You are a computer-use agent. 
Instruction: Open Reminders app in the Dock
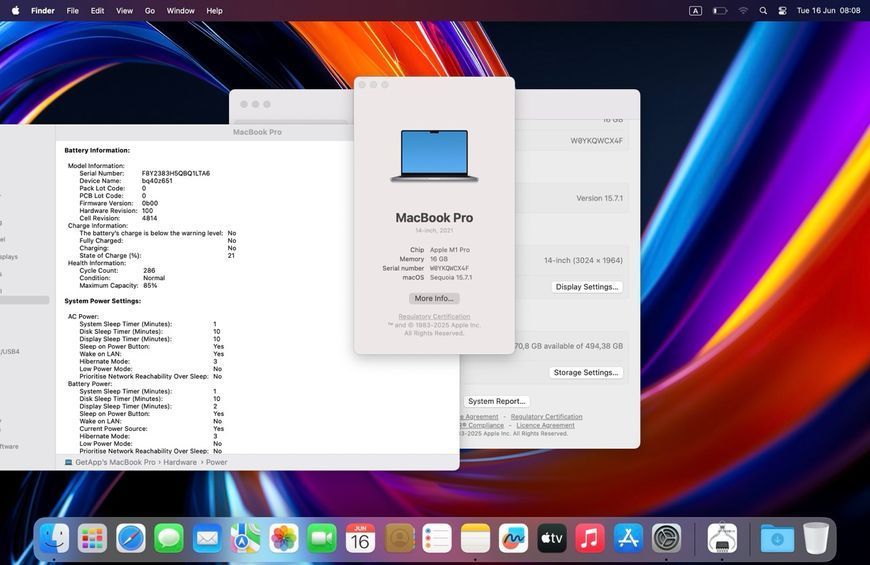(x=437, y=538)
